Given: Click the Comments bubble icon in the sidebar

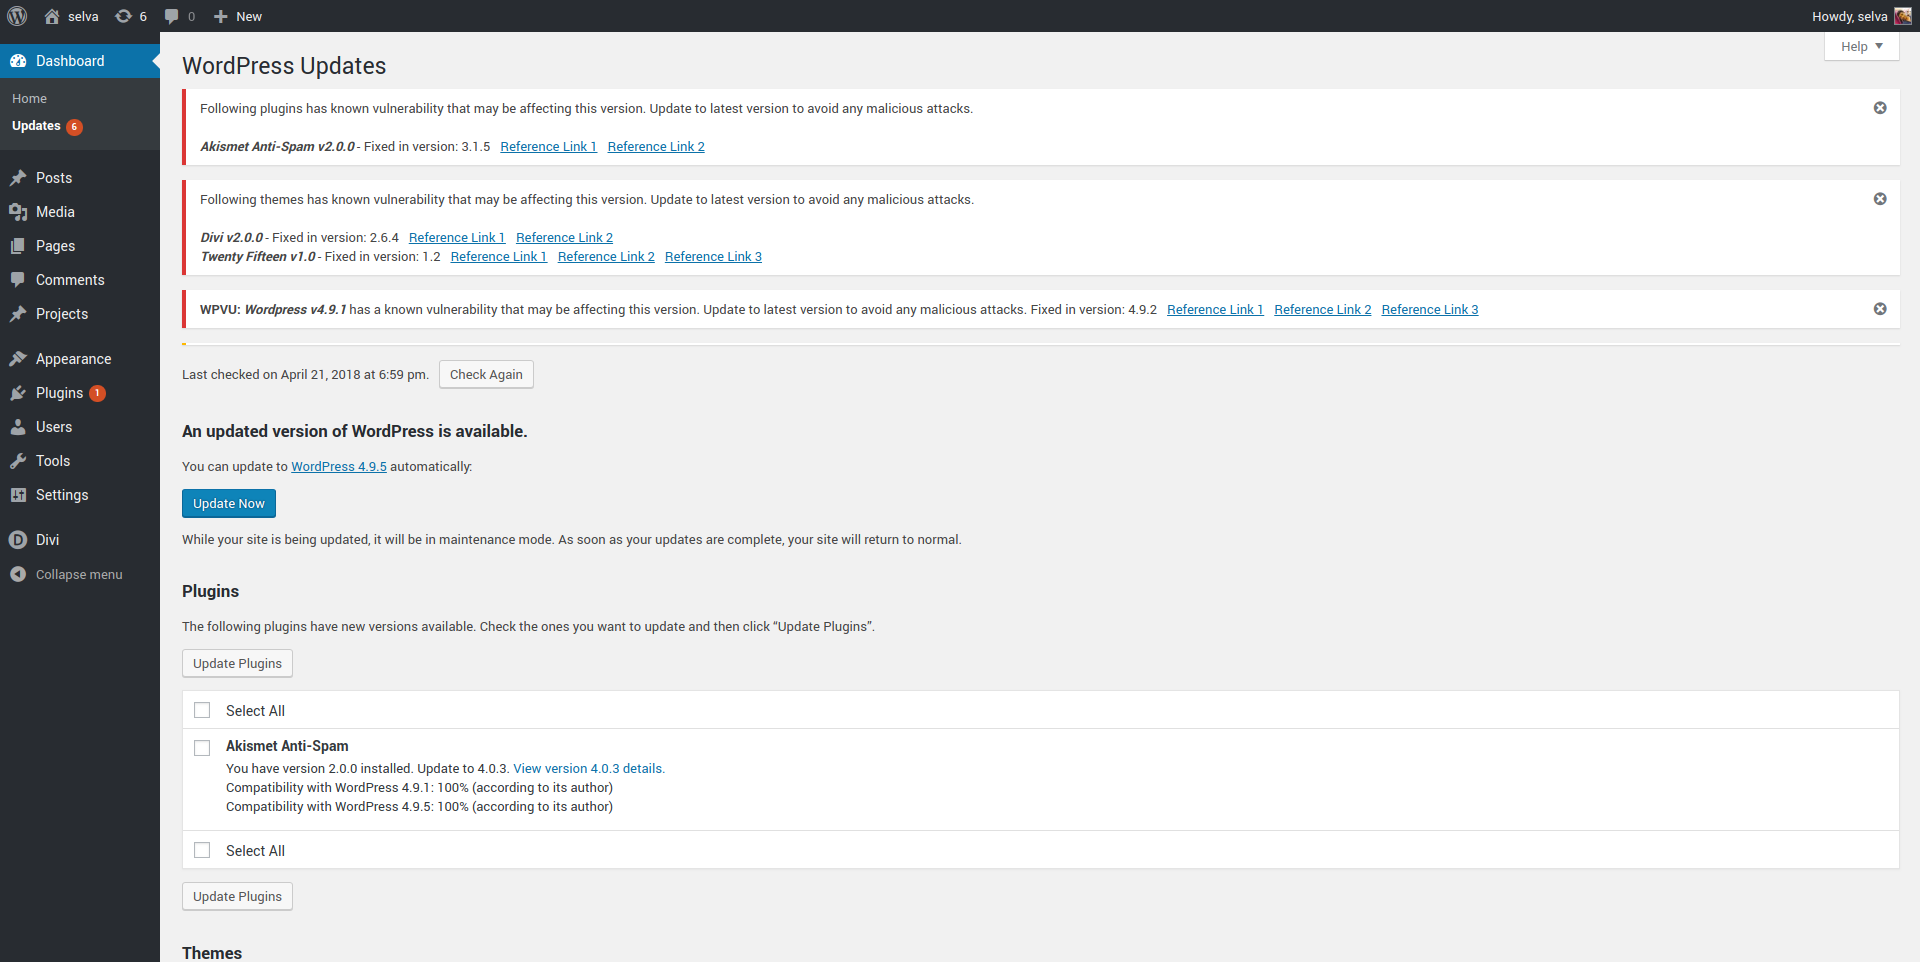Looking at the screenshot, I should click(18, 280).
